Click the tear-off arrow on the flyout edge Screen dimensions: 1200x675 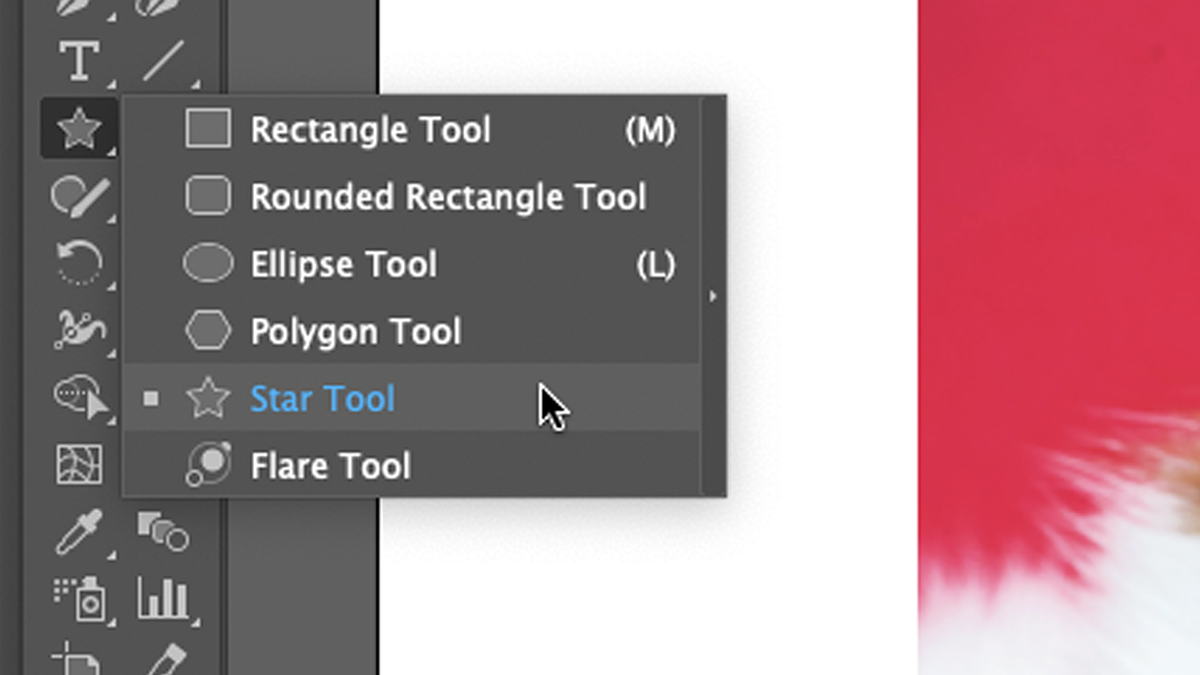[x=712, y=296]
